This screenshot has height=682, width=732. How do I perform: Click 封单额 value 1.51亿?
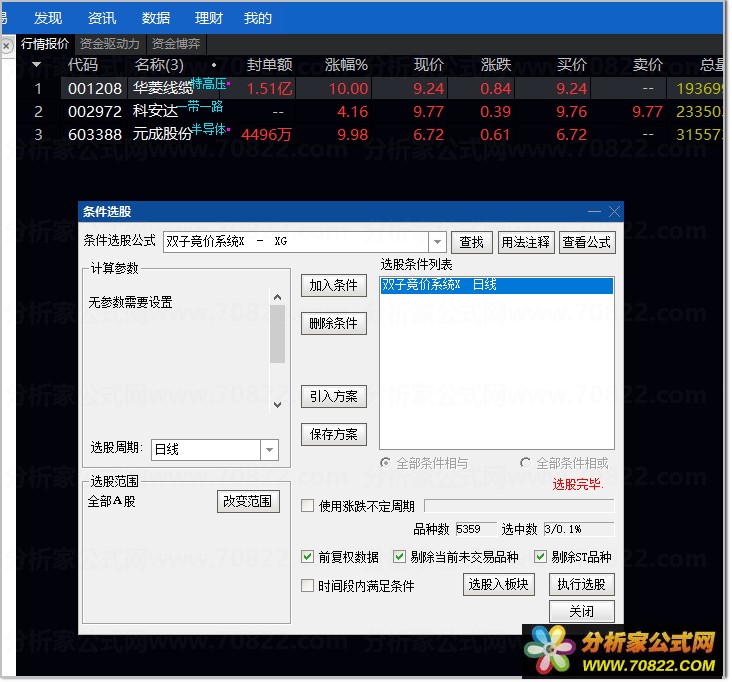coord(269,88)
